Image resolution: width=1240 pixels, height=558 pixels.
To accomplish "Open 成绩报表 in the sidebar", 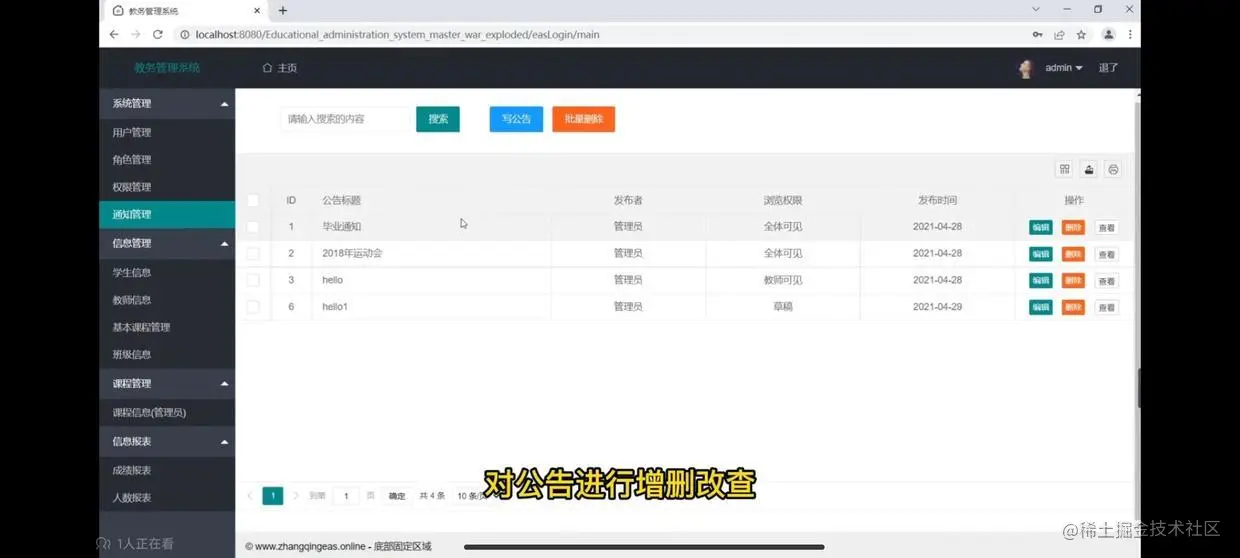I will pyautogui.click(x=167, y=470).
